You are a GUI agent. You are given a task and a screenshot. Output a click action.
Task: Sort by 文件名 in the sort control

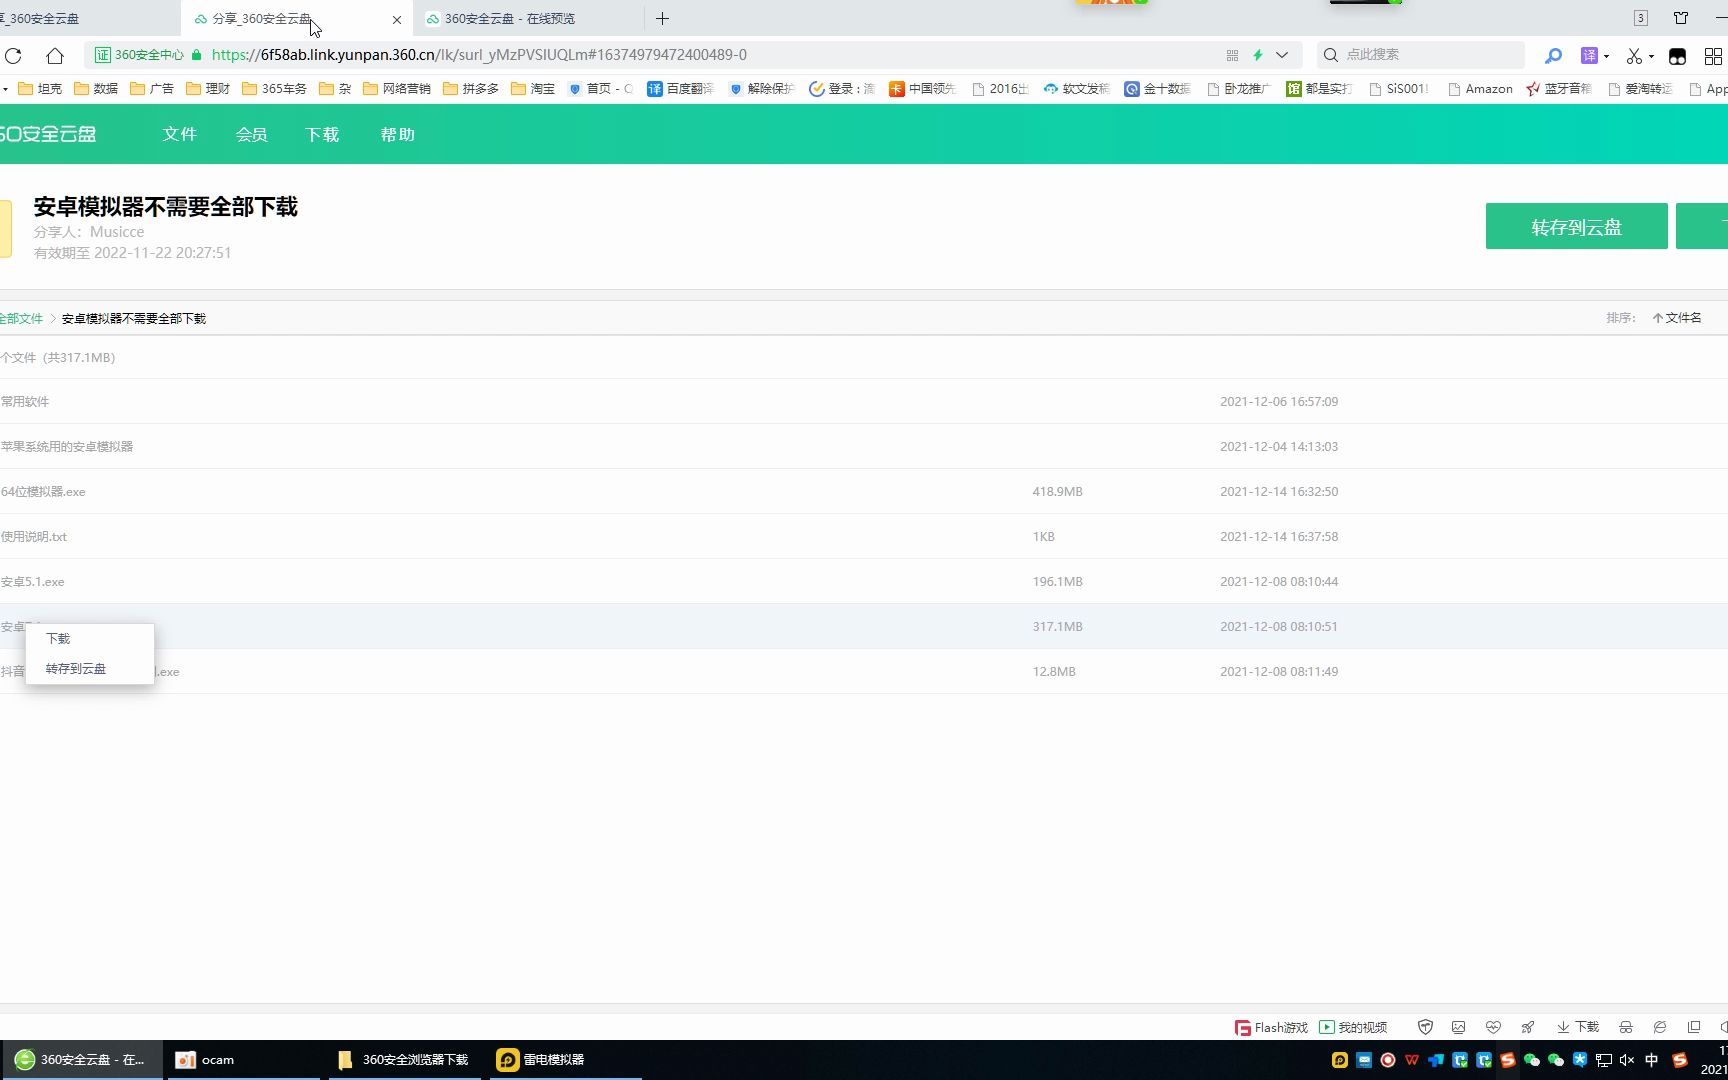[1677, 318]
